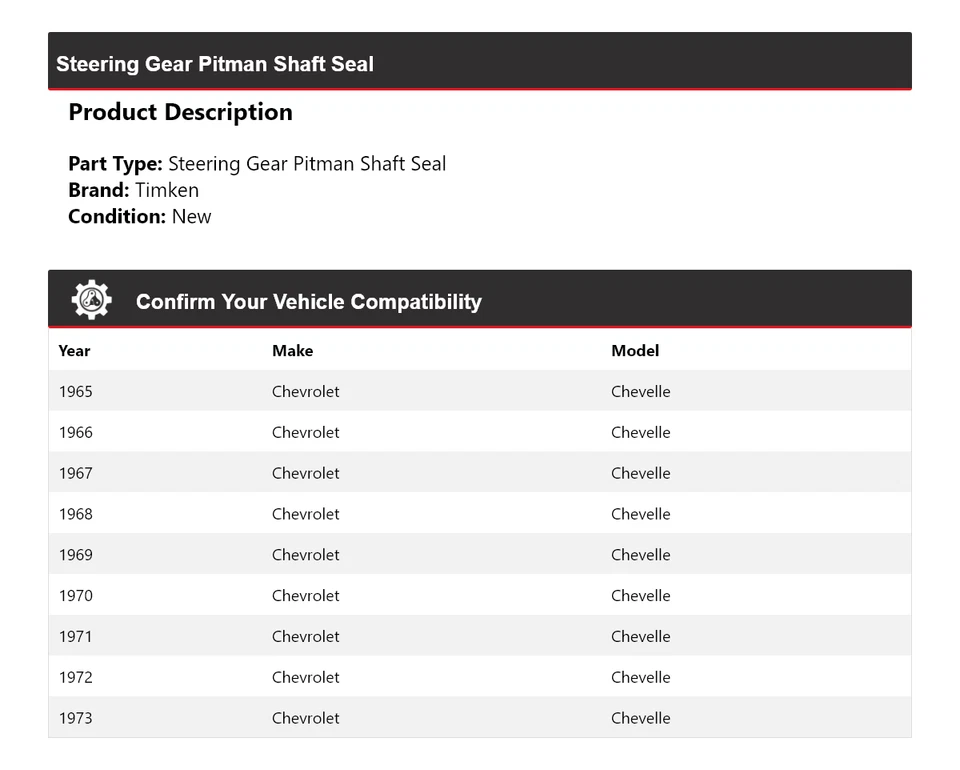The height and width of the screenshot is (770, 960).
Task: Select the 1968 year cell
Action: [75, 515]
